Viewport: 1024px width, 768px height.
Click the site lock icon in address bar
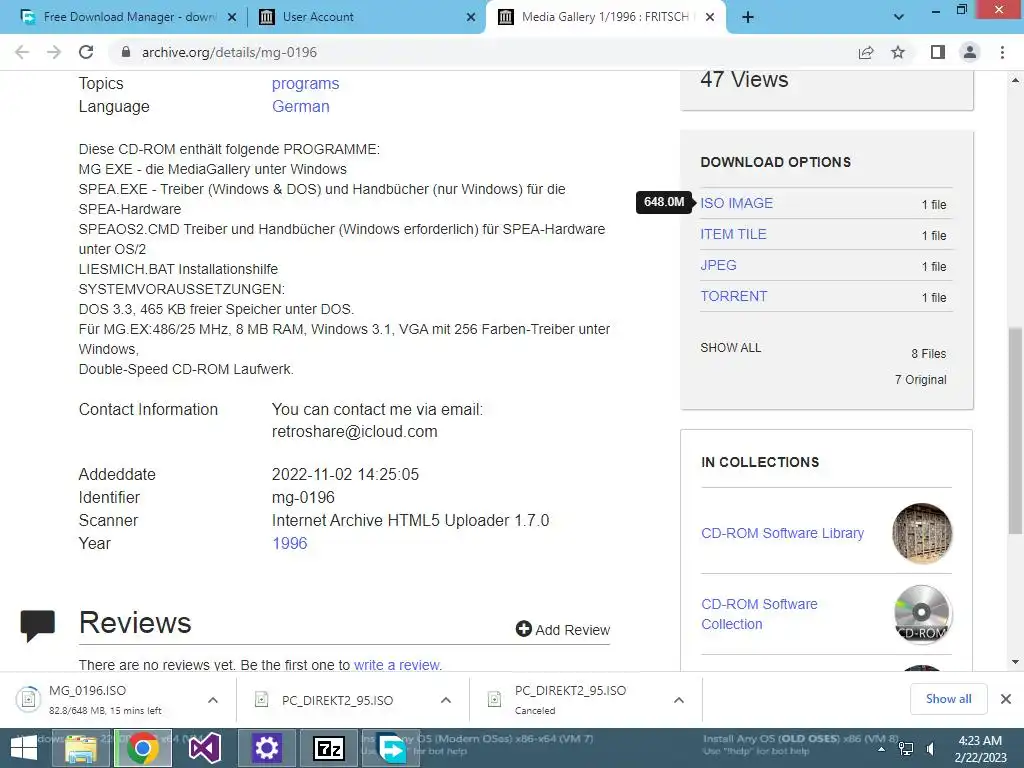point(126,52)
